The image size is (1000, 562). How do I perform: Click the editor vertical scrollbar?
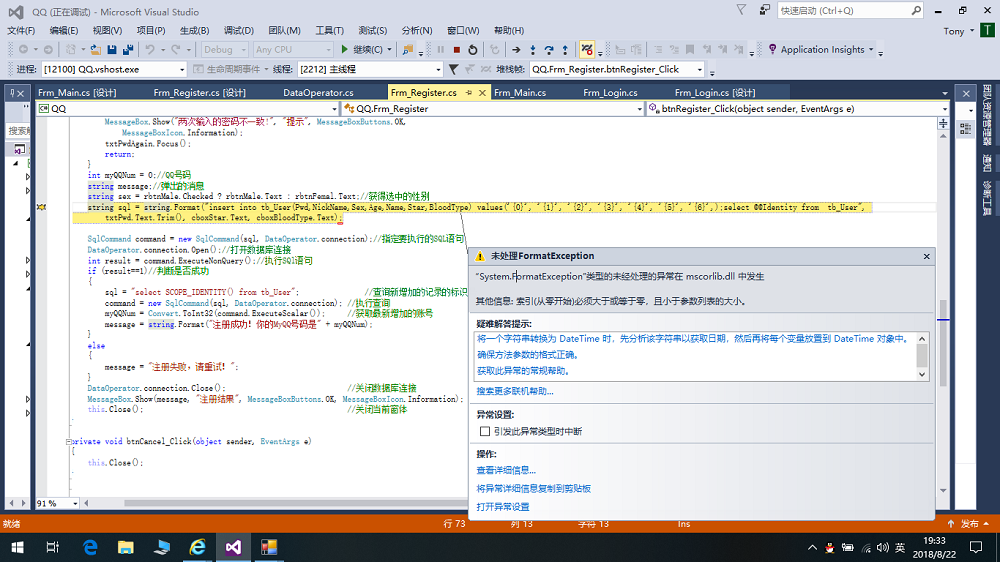(943, 311)
